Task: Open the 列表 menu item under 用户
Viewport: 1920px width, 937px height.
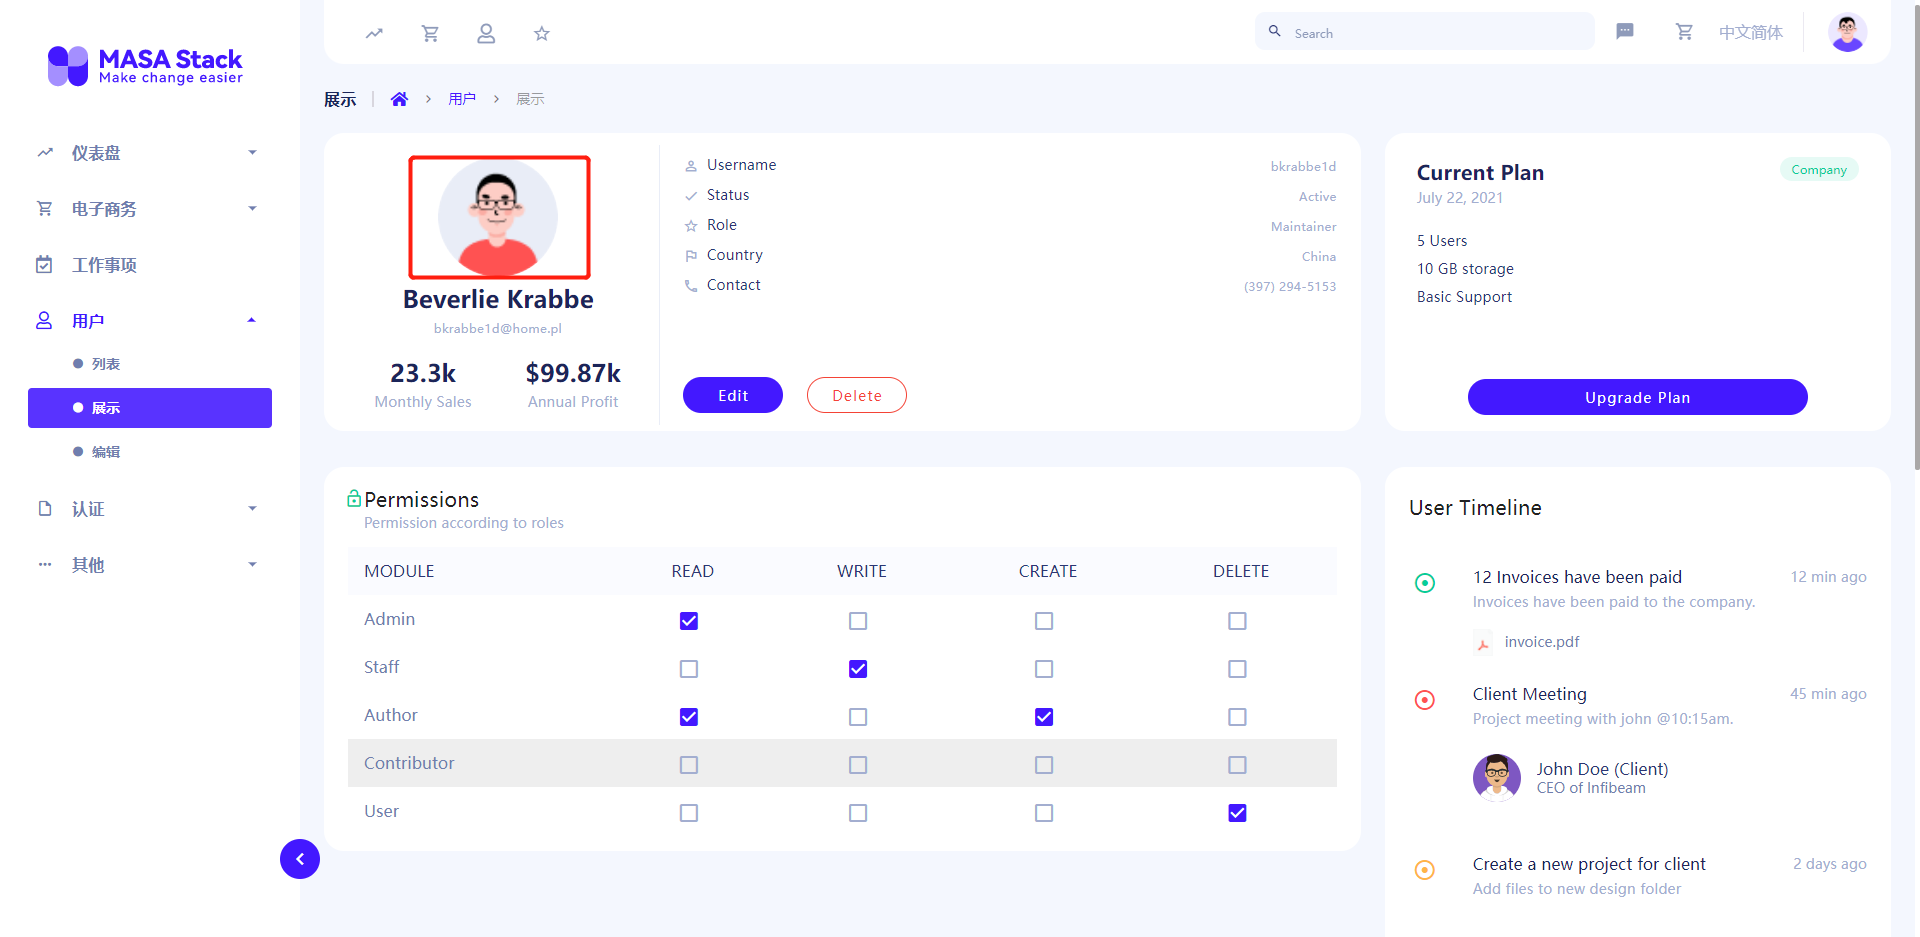Action: pos(105,363)
